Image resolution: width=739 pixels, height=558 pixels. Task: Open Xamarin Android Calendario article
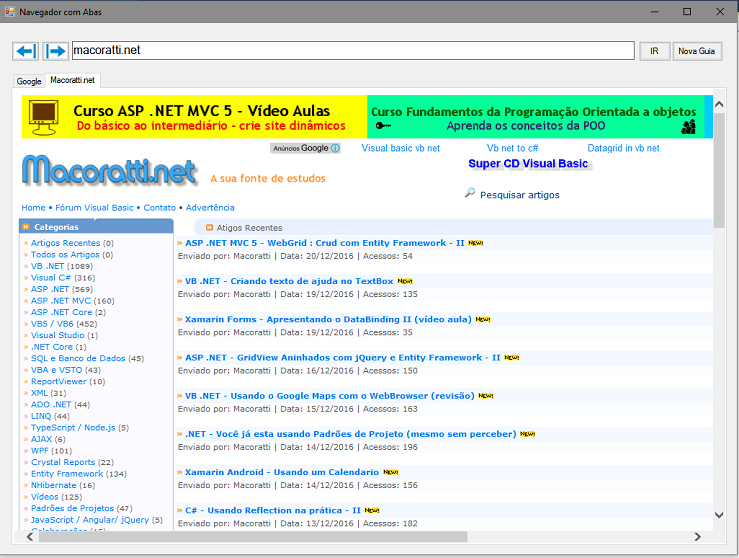tap(282, 472)
